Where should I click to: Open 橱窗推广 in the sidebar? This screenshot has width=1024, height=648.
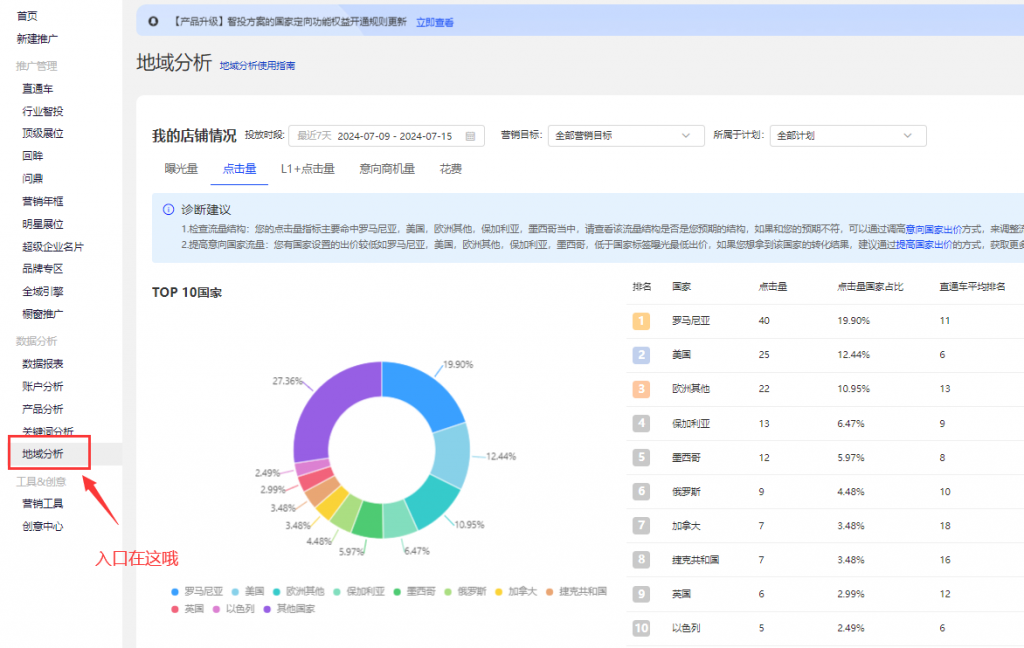tap(42, 314)
